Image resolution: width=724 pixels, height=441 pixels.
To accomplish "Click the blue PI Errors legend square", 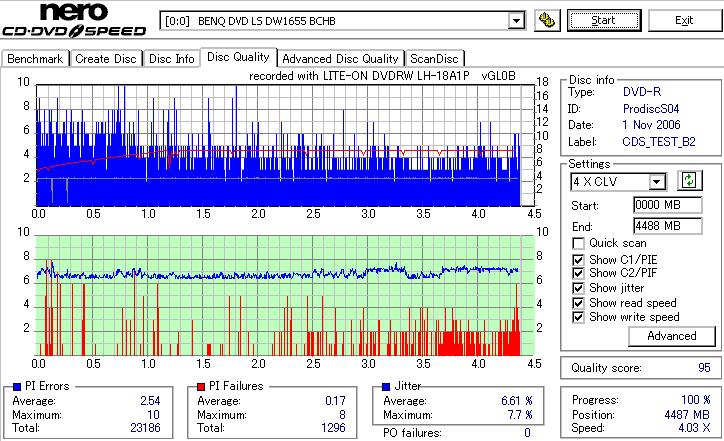I will click(17, 387).
